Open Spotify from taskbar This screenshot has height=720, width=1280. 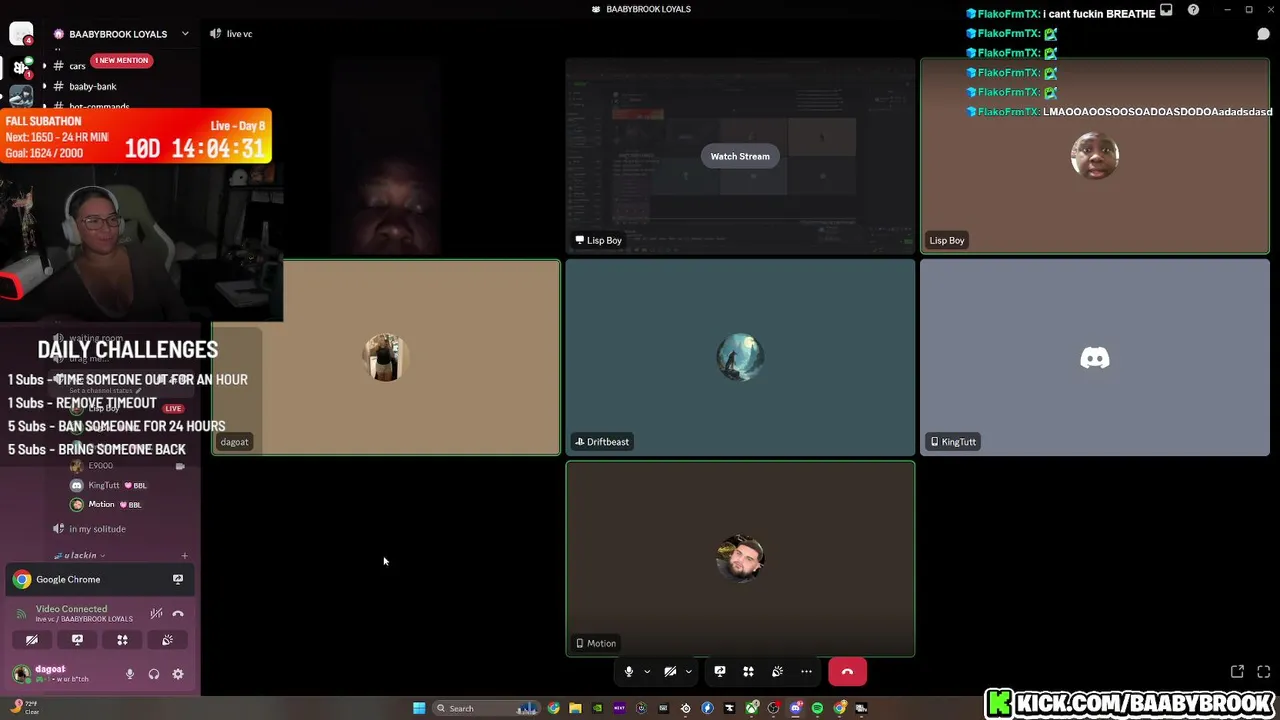(x=817, y=708)
